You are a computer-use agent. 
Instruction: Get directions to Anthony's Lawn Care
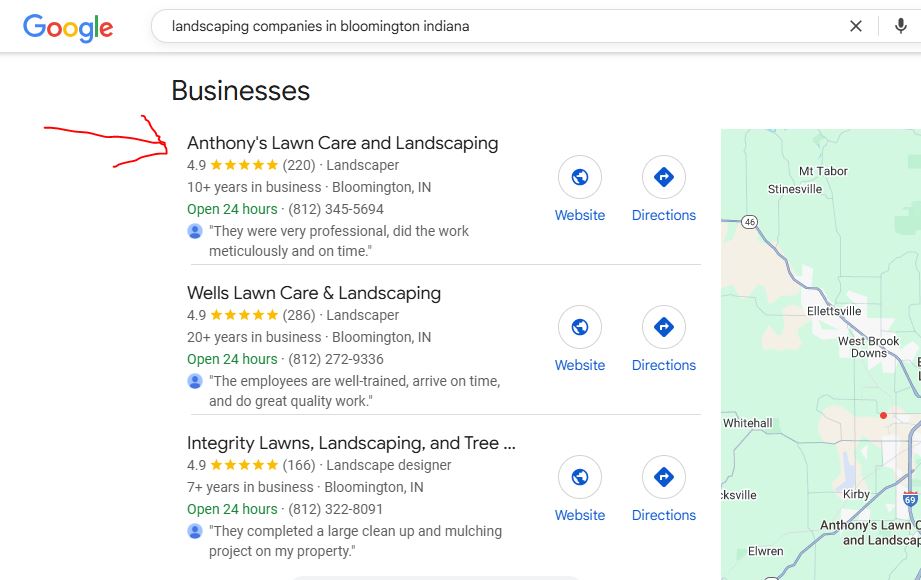(664, 178)
